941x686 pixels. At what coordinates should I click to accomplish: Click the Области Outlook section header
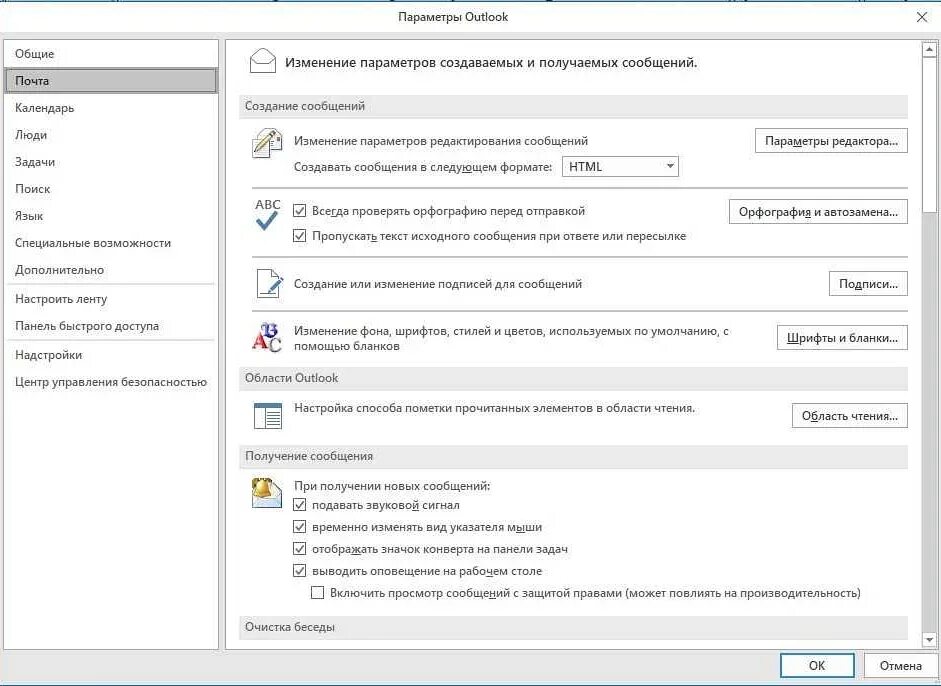pyautogui.click(x=573, y=378)
